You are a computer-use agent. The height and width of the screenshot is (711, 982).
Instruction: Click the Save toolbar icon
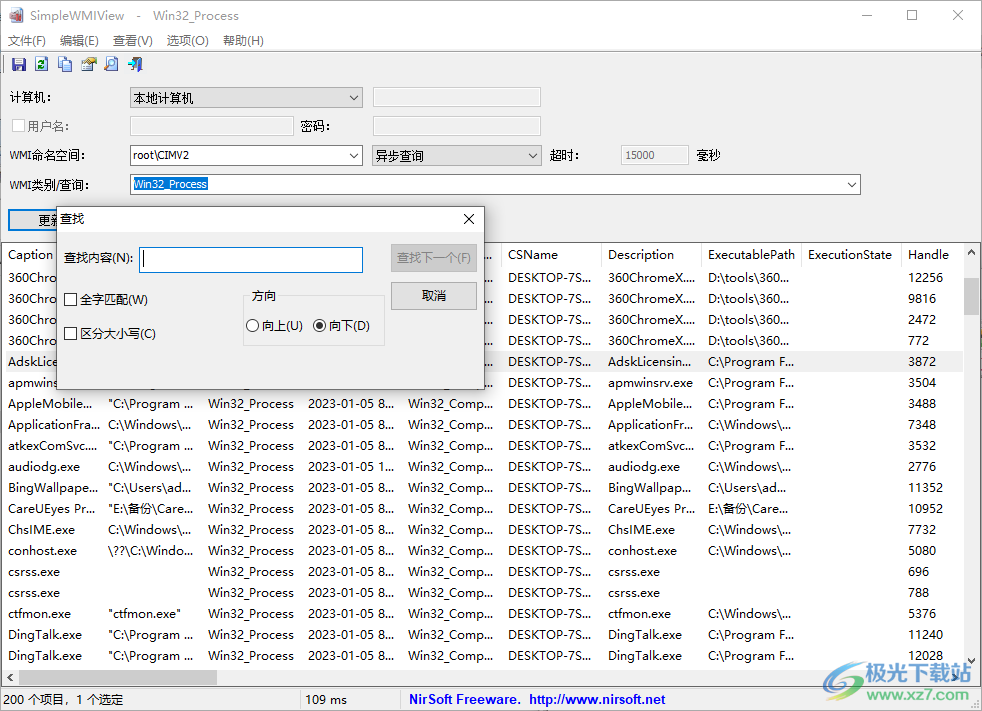tap(18, 63)
